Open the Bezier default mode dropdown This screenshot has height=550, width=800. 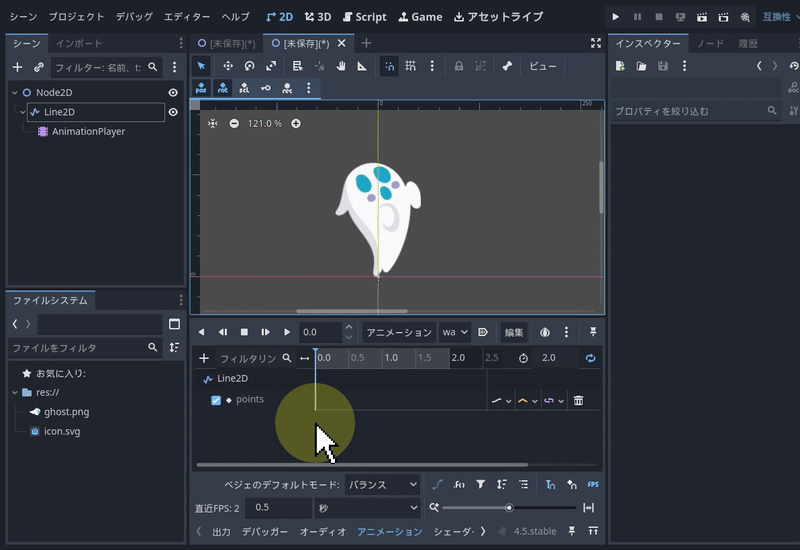[382, 485]
